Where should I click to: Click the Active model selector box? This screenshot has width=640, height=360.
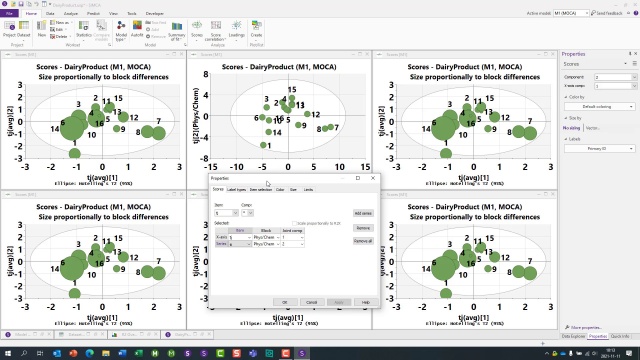[571, 13]
